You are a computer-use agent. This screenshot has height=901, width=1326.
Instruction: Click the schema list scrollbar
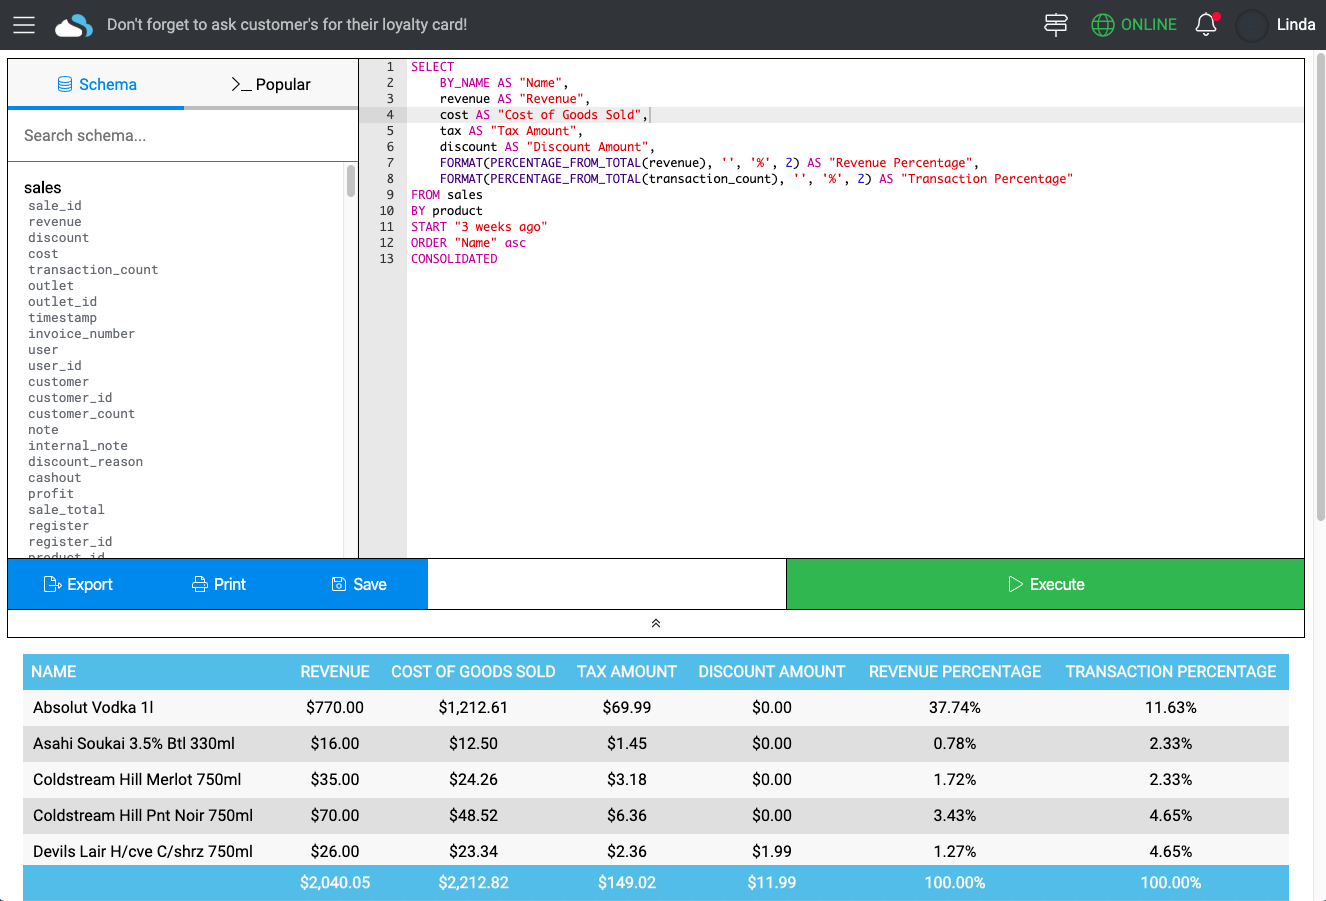pos(351,181)
